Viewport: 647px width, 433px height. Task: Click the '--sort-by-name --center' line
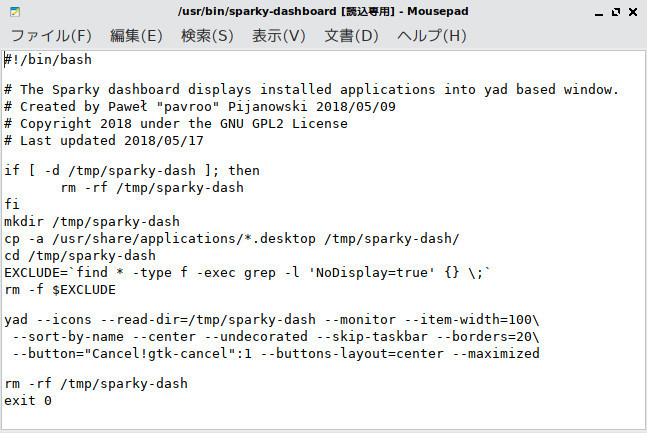(x=276, y=337)
